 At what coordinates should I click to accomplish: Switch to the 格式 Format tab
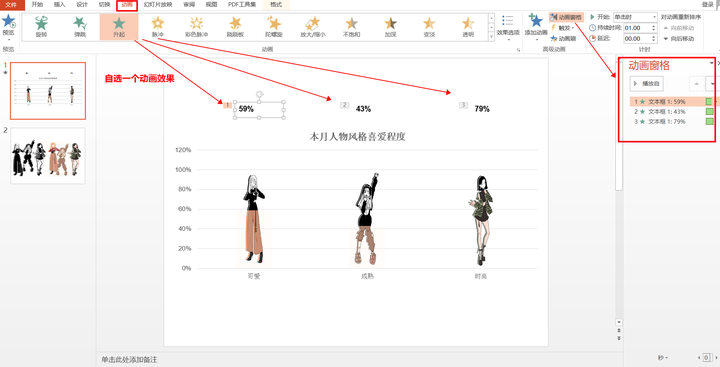pyautogui.click(x=276, y=5)
